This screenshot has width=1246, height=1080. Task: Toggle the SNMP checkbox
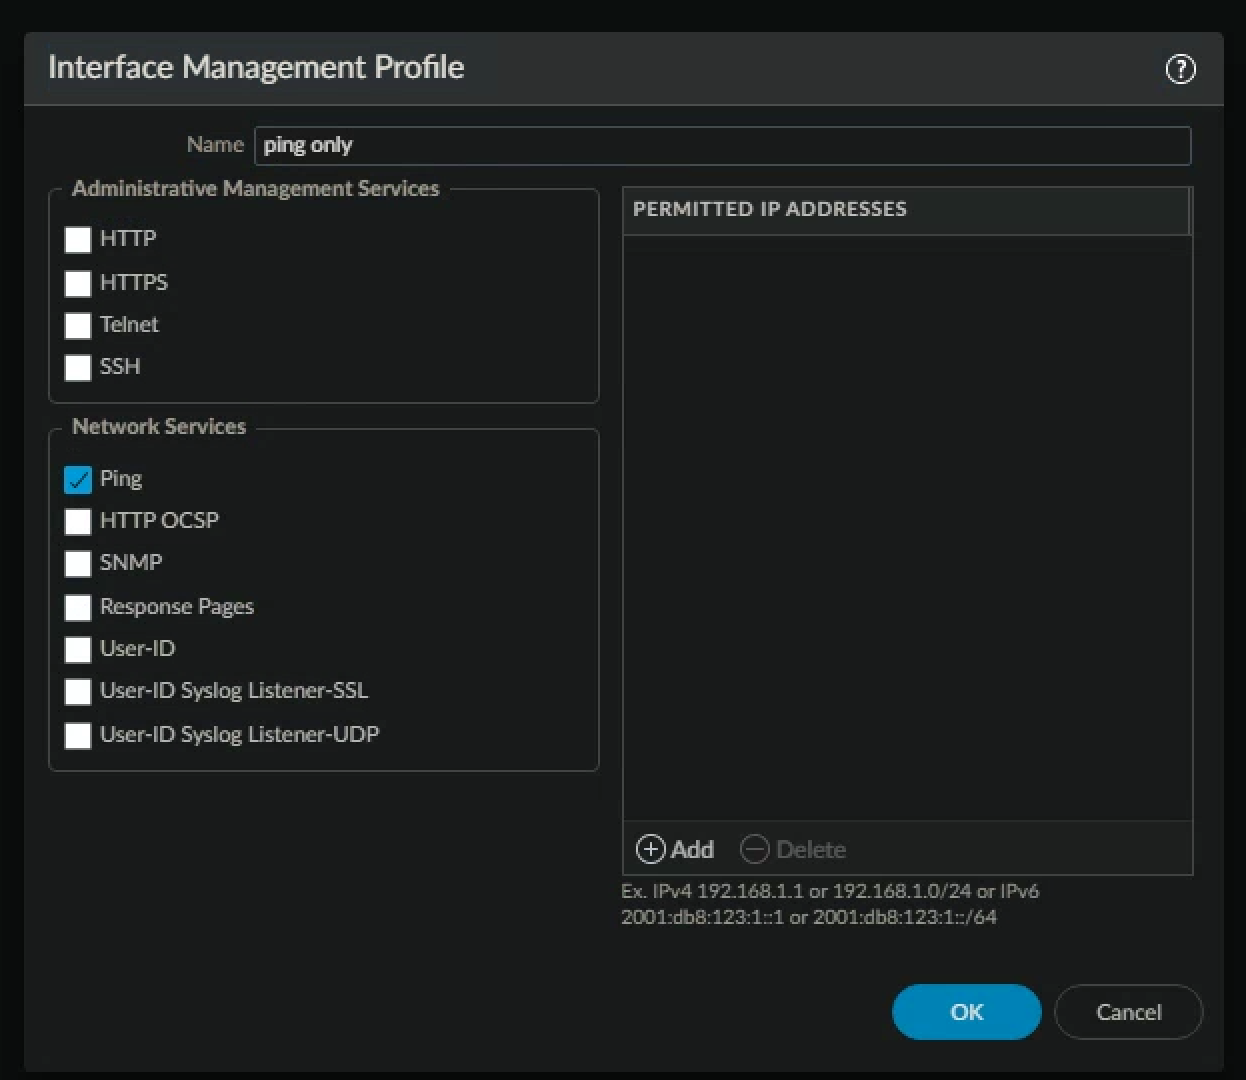(x=78, y=564)
